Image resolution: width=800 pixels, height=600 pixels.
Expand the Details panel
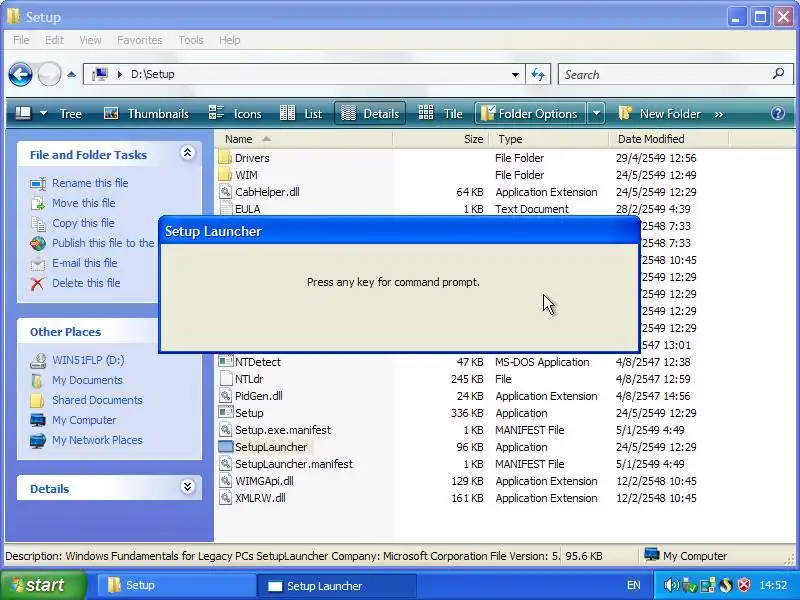click(187, 487)
